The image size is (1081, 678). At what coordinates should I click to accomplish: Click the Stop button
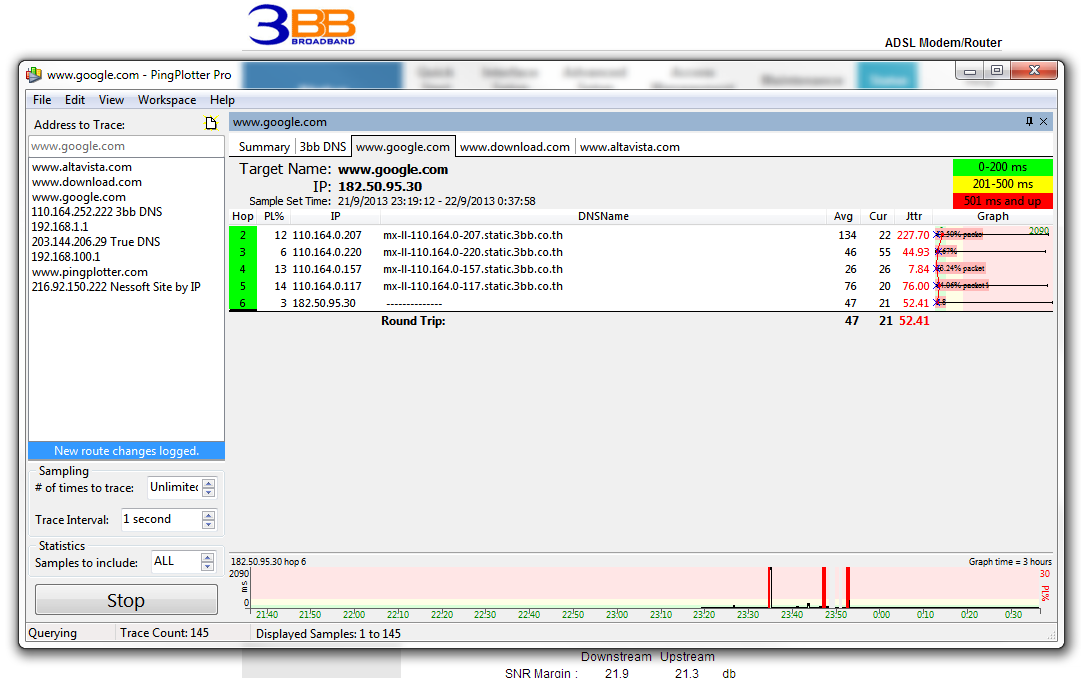click(x=126, y=600)
